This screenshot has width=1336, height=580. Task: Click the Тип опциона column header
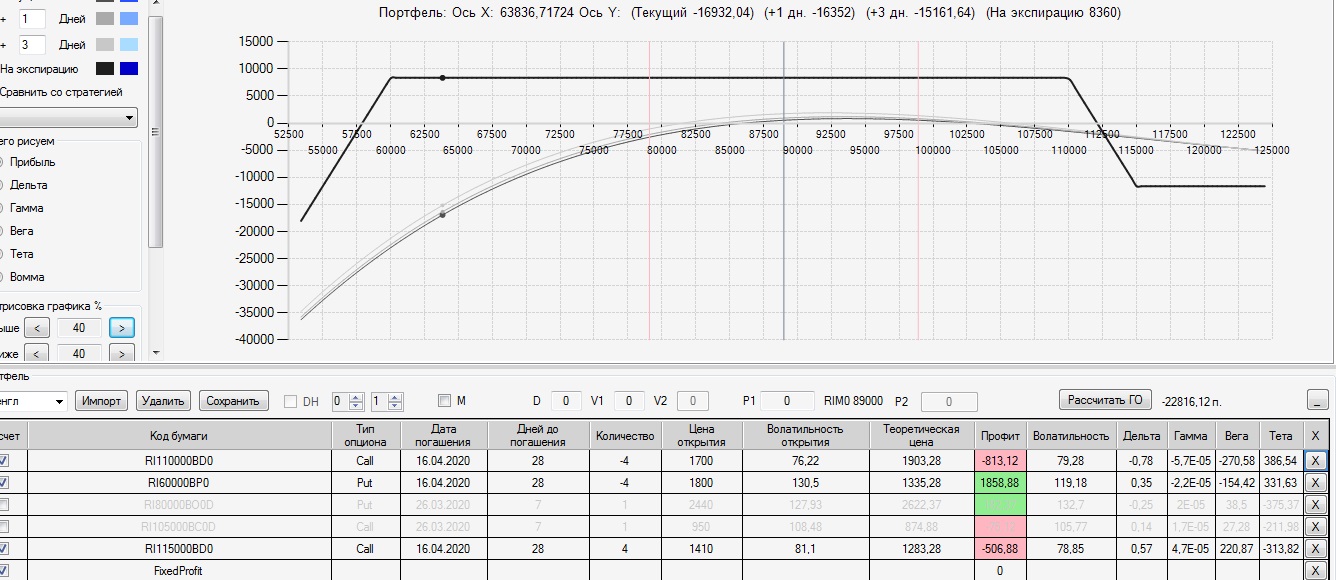tap(365, 436)
